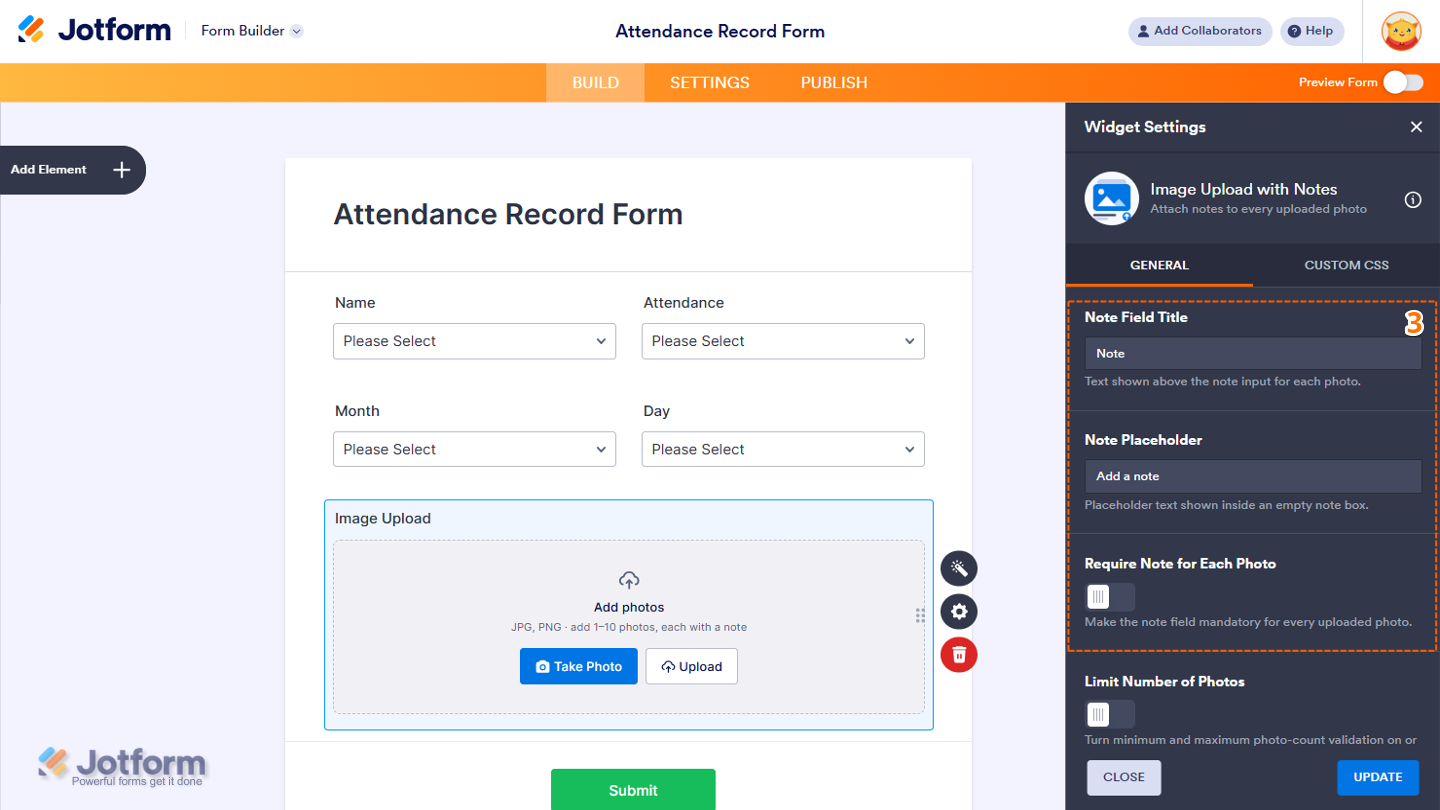Click the Image Upload with Notes widget icon
Screen dimensions: 1440x810
(x=1112, y=198)
